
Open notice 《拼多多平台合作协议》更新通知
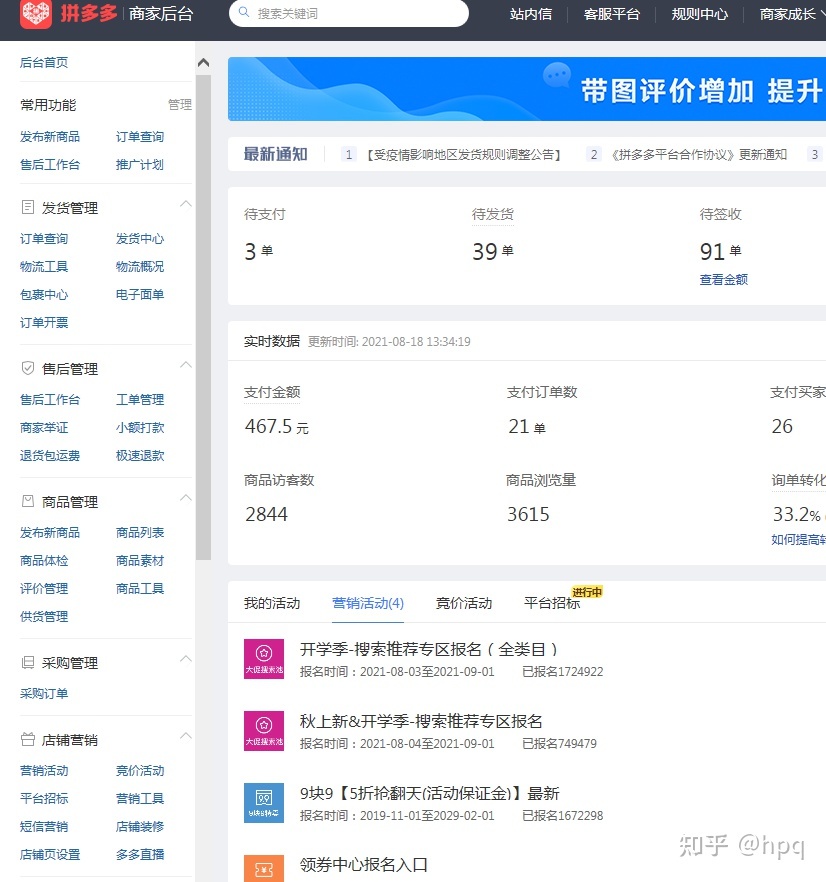[x=699, y=155]
